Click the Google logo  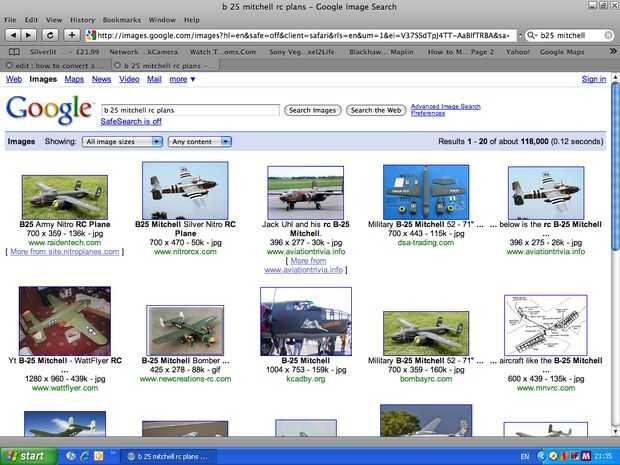pos(49,110)
